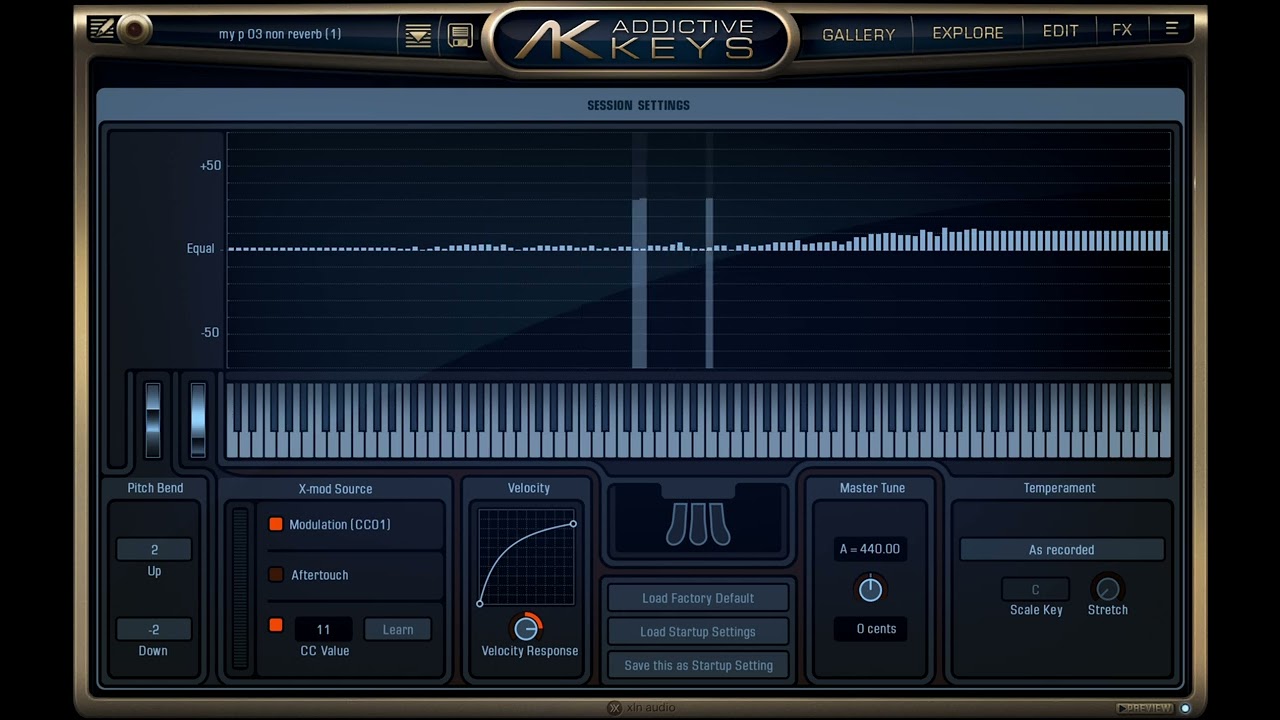Screen dimensions: 1280x720
Task: Click Load Factory Default
Action: (698, 598)
